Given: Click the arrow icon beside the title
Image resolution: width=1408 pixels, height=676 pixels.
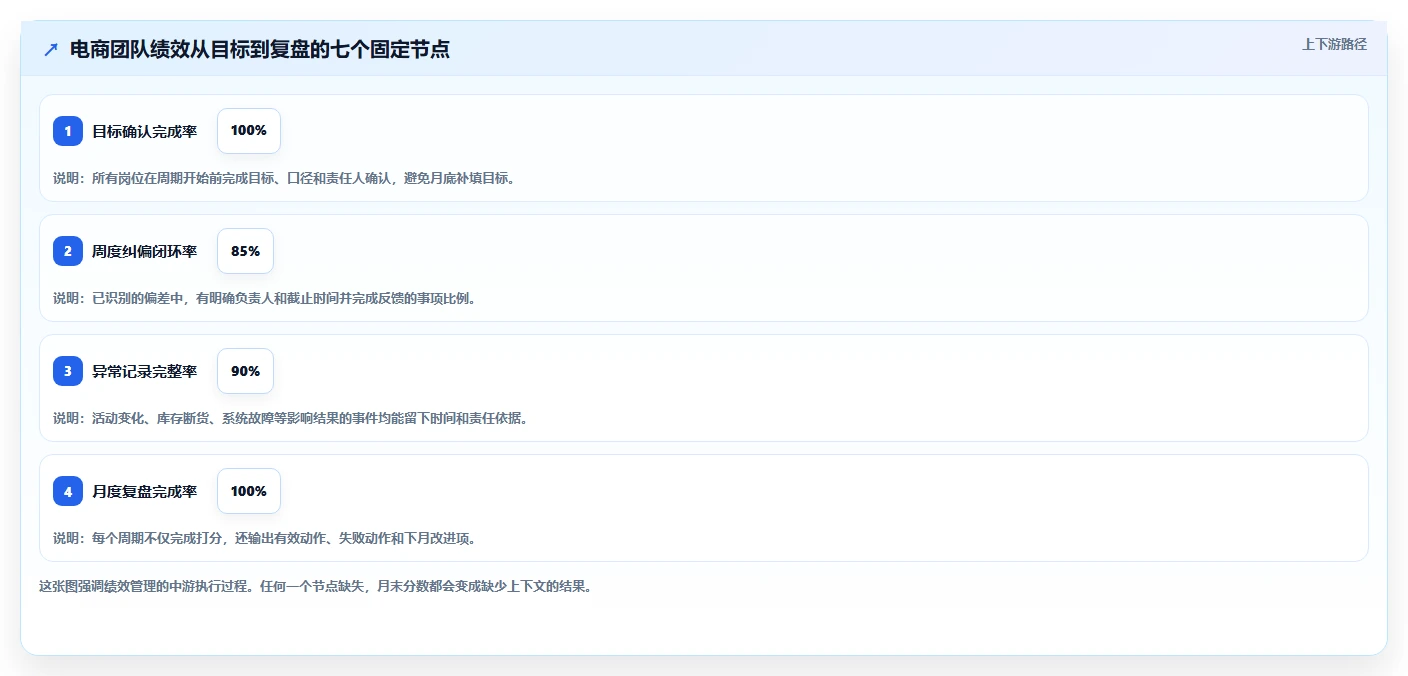Looking at the screenshot, I should (x=51, y=50).
